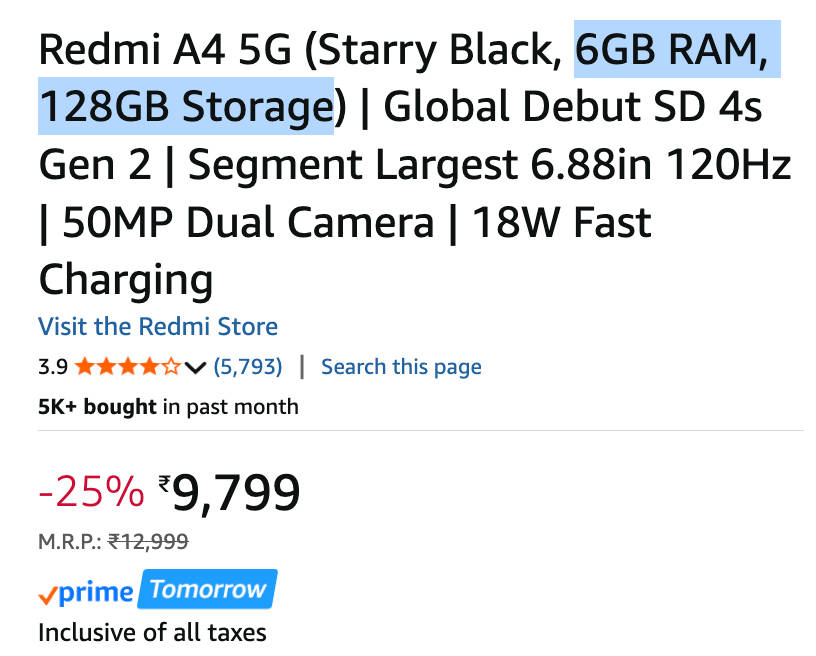
Task: Click the M.R.P. label text
Action: pyautogui.click(x=70, y=542)
